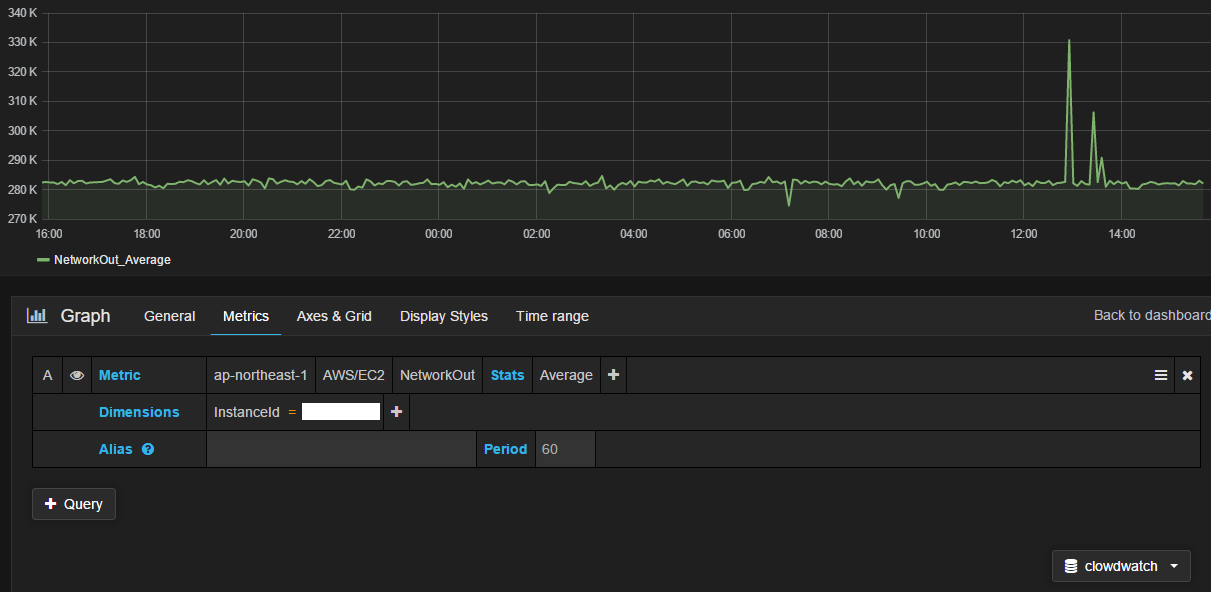
Task: Change the InstanceId dimension key
Action: pyautogui.click(x=247, y=412)
